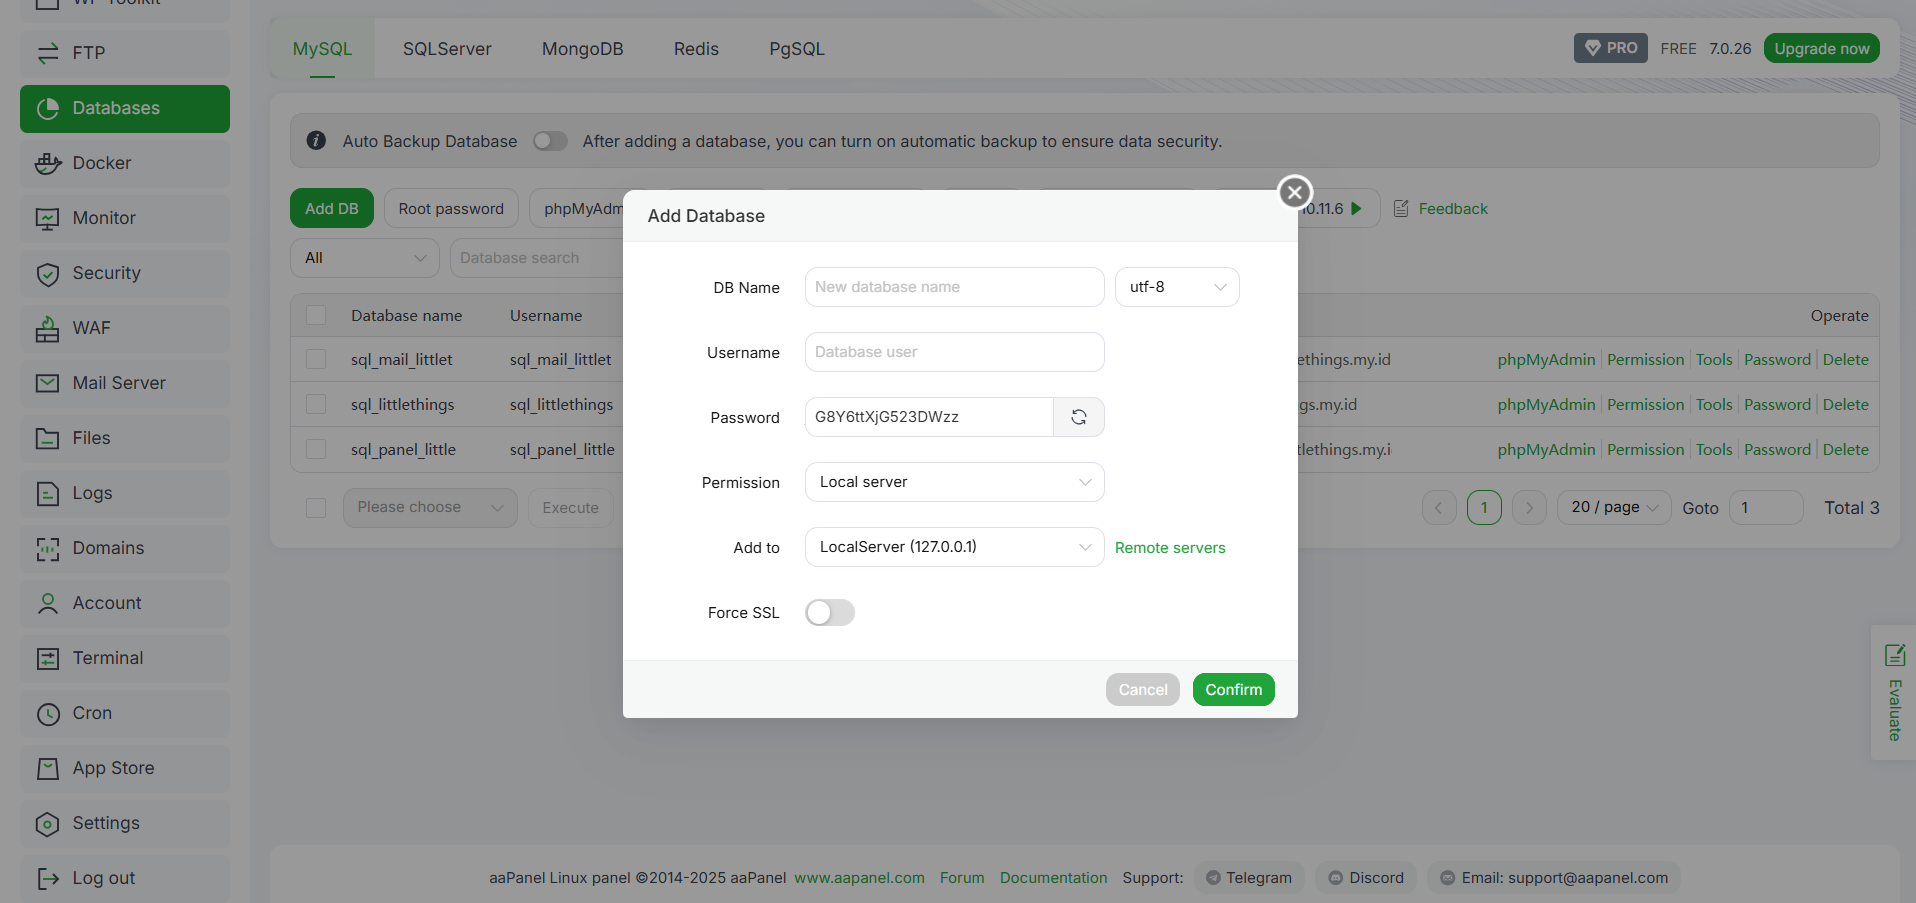Check sql_mail_littlet row checkbox
This screenshot has width=1916, height=903.
(316, 359)
